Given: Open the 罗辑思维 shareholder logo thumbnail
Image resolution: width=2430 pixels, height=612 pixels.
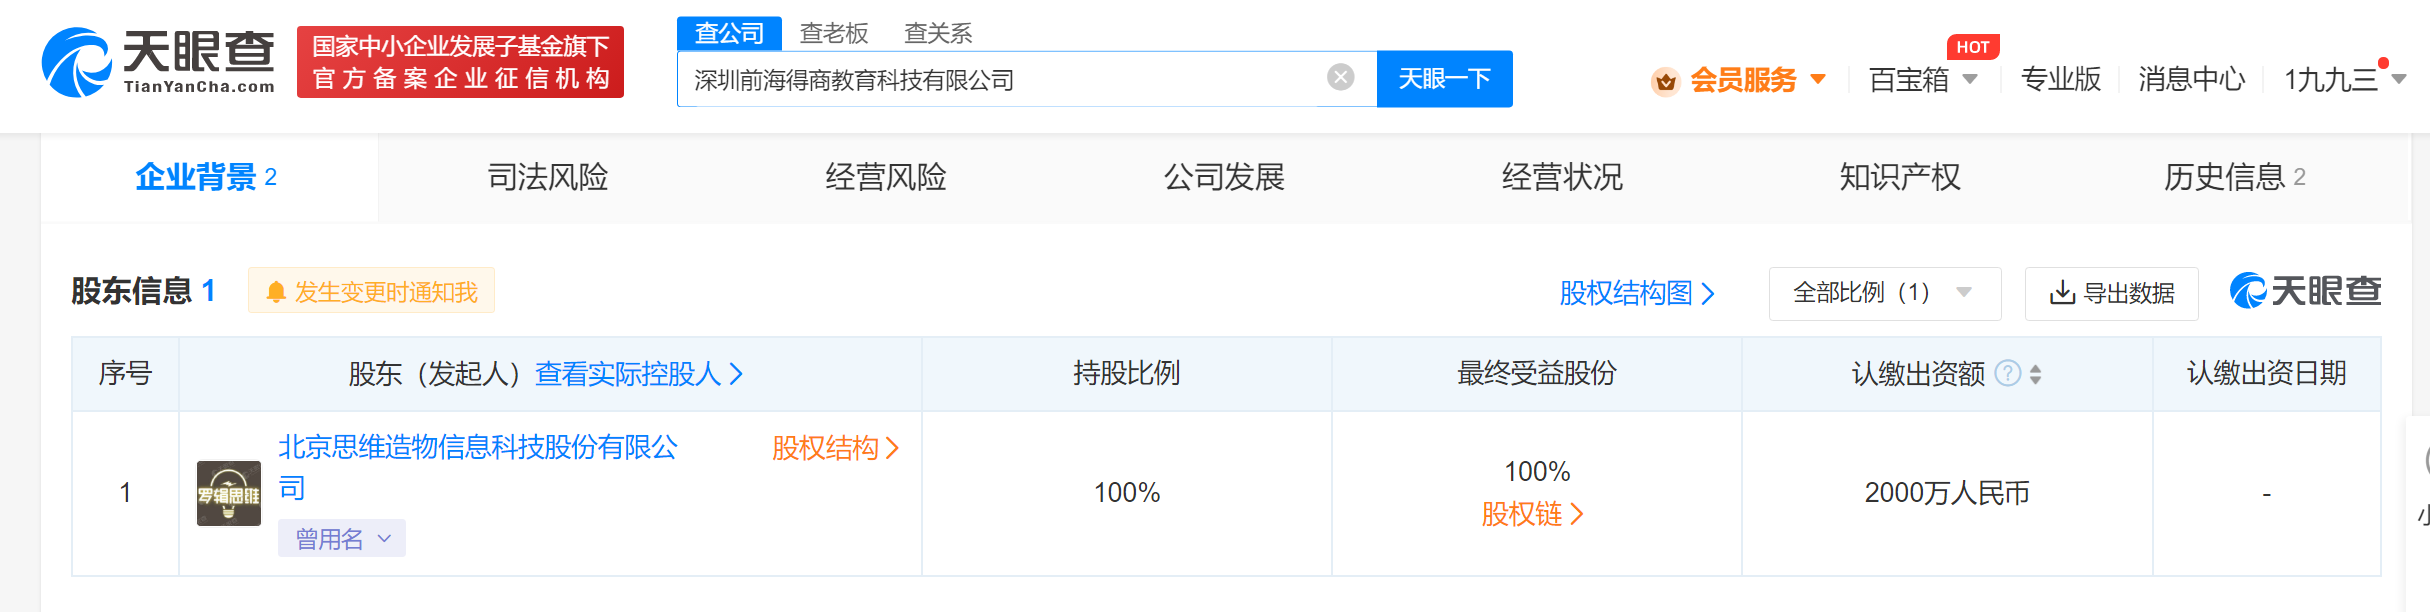Looking at the screenshot, I should [229, 493].
